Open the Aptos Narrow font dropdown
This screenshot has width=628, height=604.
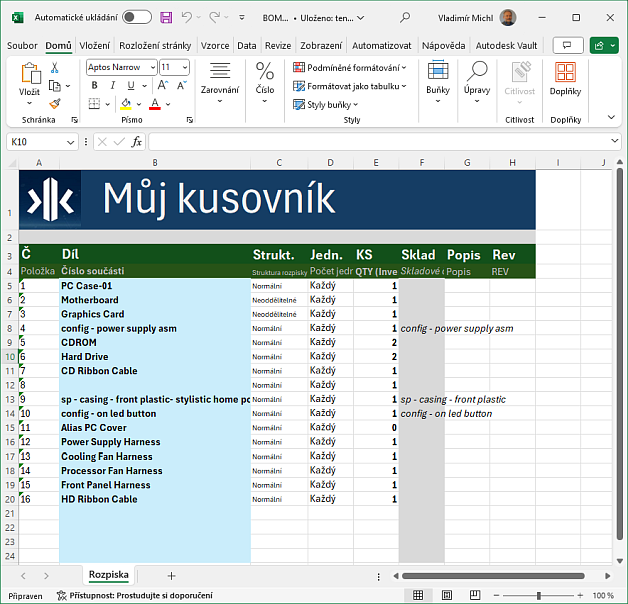coord(152,67)
